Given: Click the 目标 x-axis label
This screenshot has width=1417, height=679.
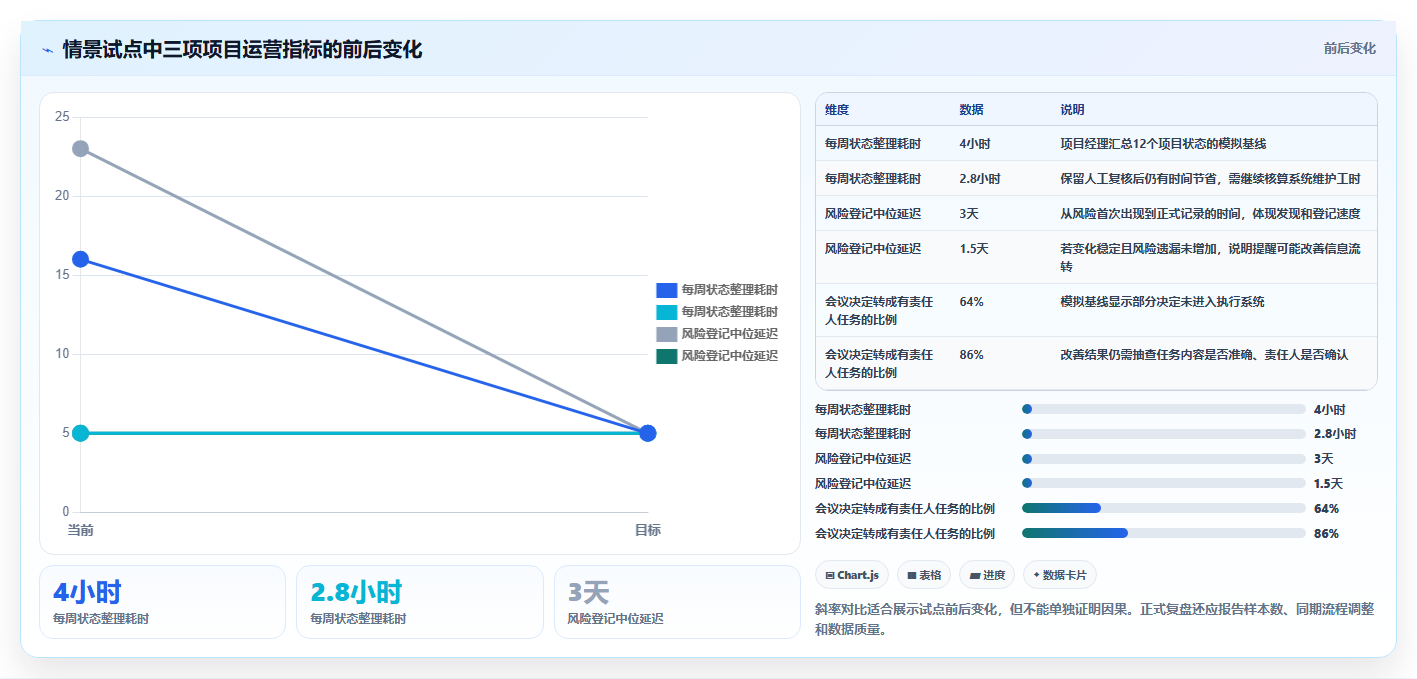Looking at the screenshot, I should (x=647, y=530).
